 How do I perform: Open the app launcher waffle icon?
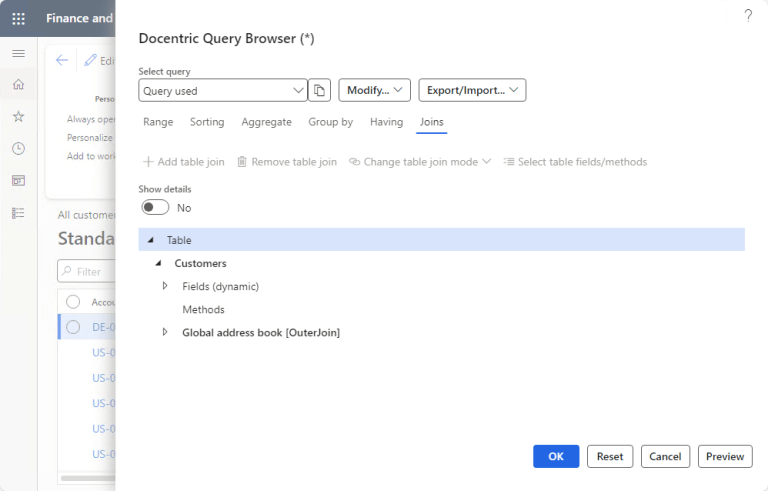[18, 19]
